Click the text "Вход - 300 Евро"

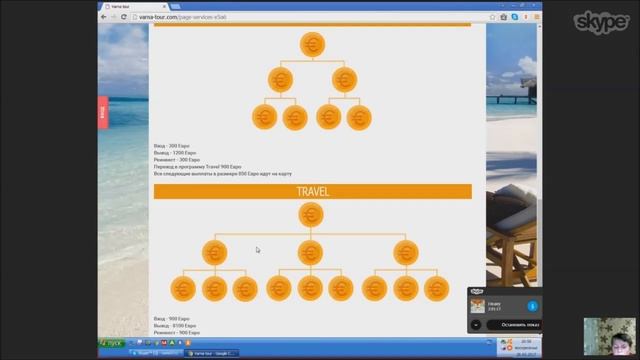[171, 146]
